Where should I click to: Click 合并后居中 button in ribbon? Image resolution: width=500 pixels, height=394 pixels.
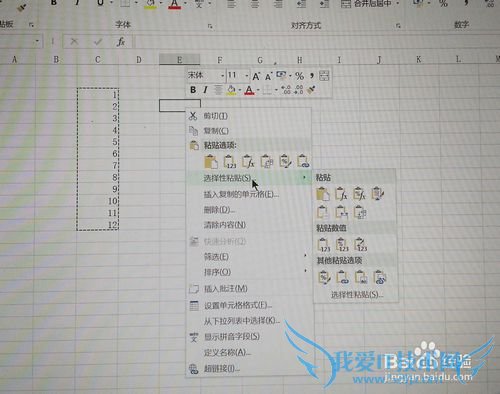[x=366, y=4]
